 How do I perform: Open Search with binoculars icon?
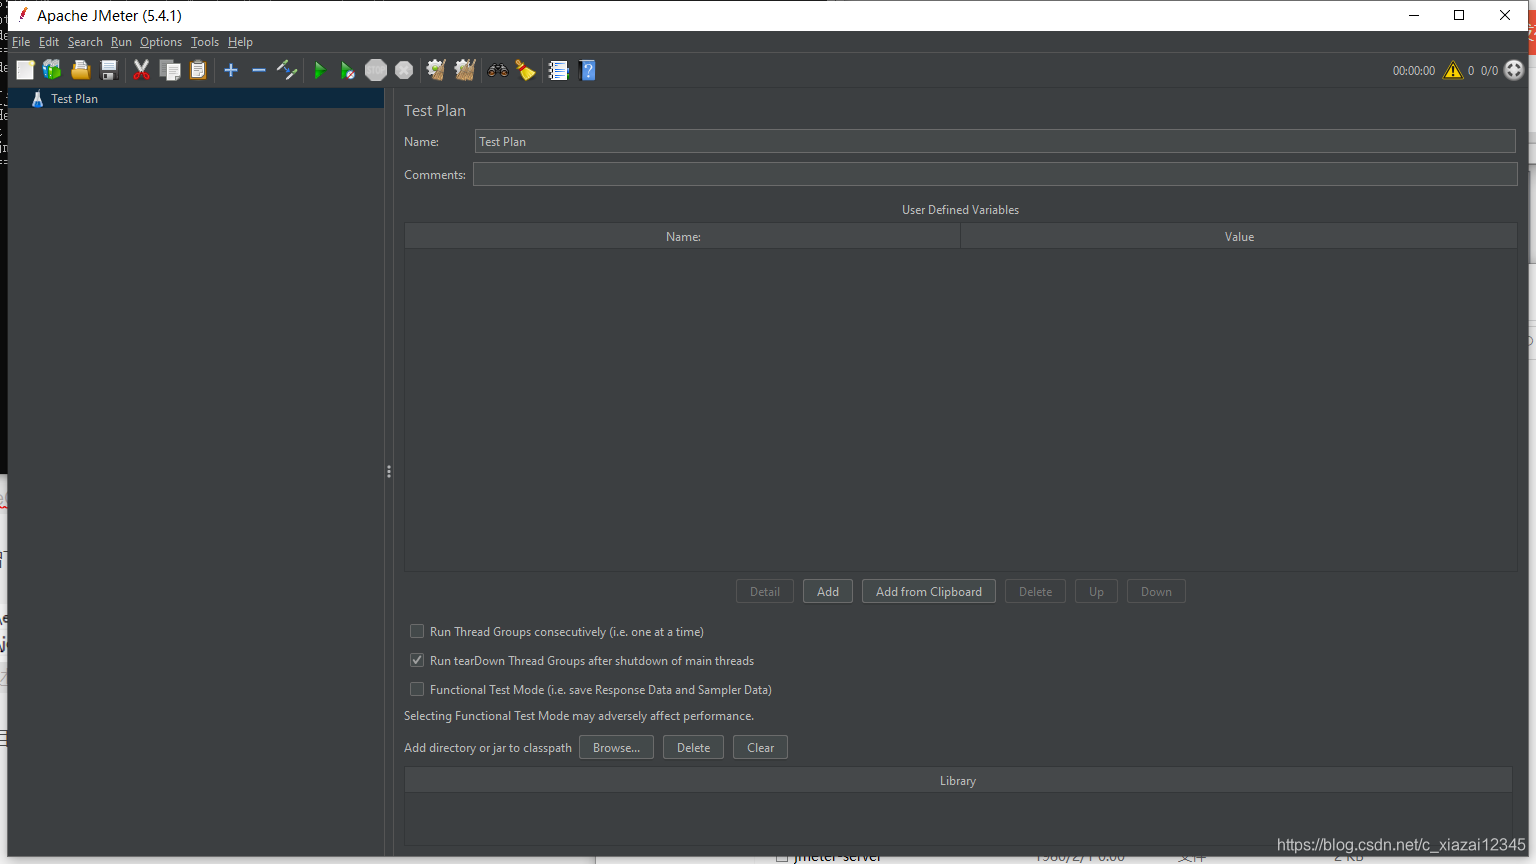pos(497,70)
